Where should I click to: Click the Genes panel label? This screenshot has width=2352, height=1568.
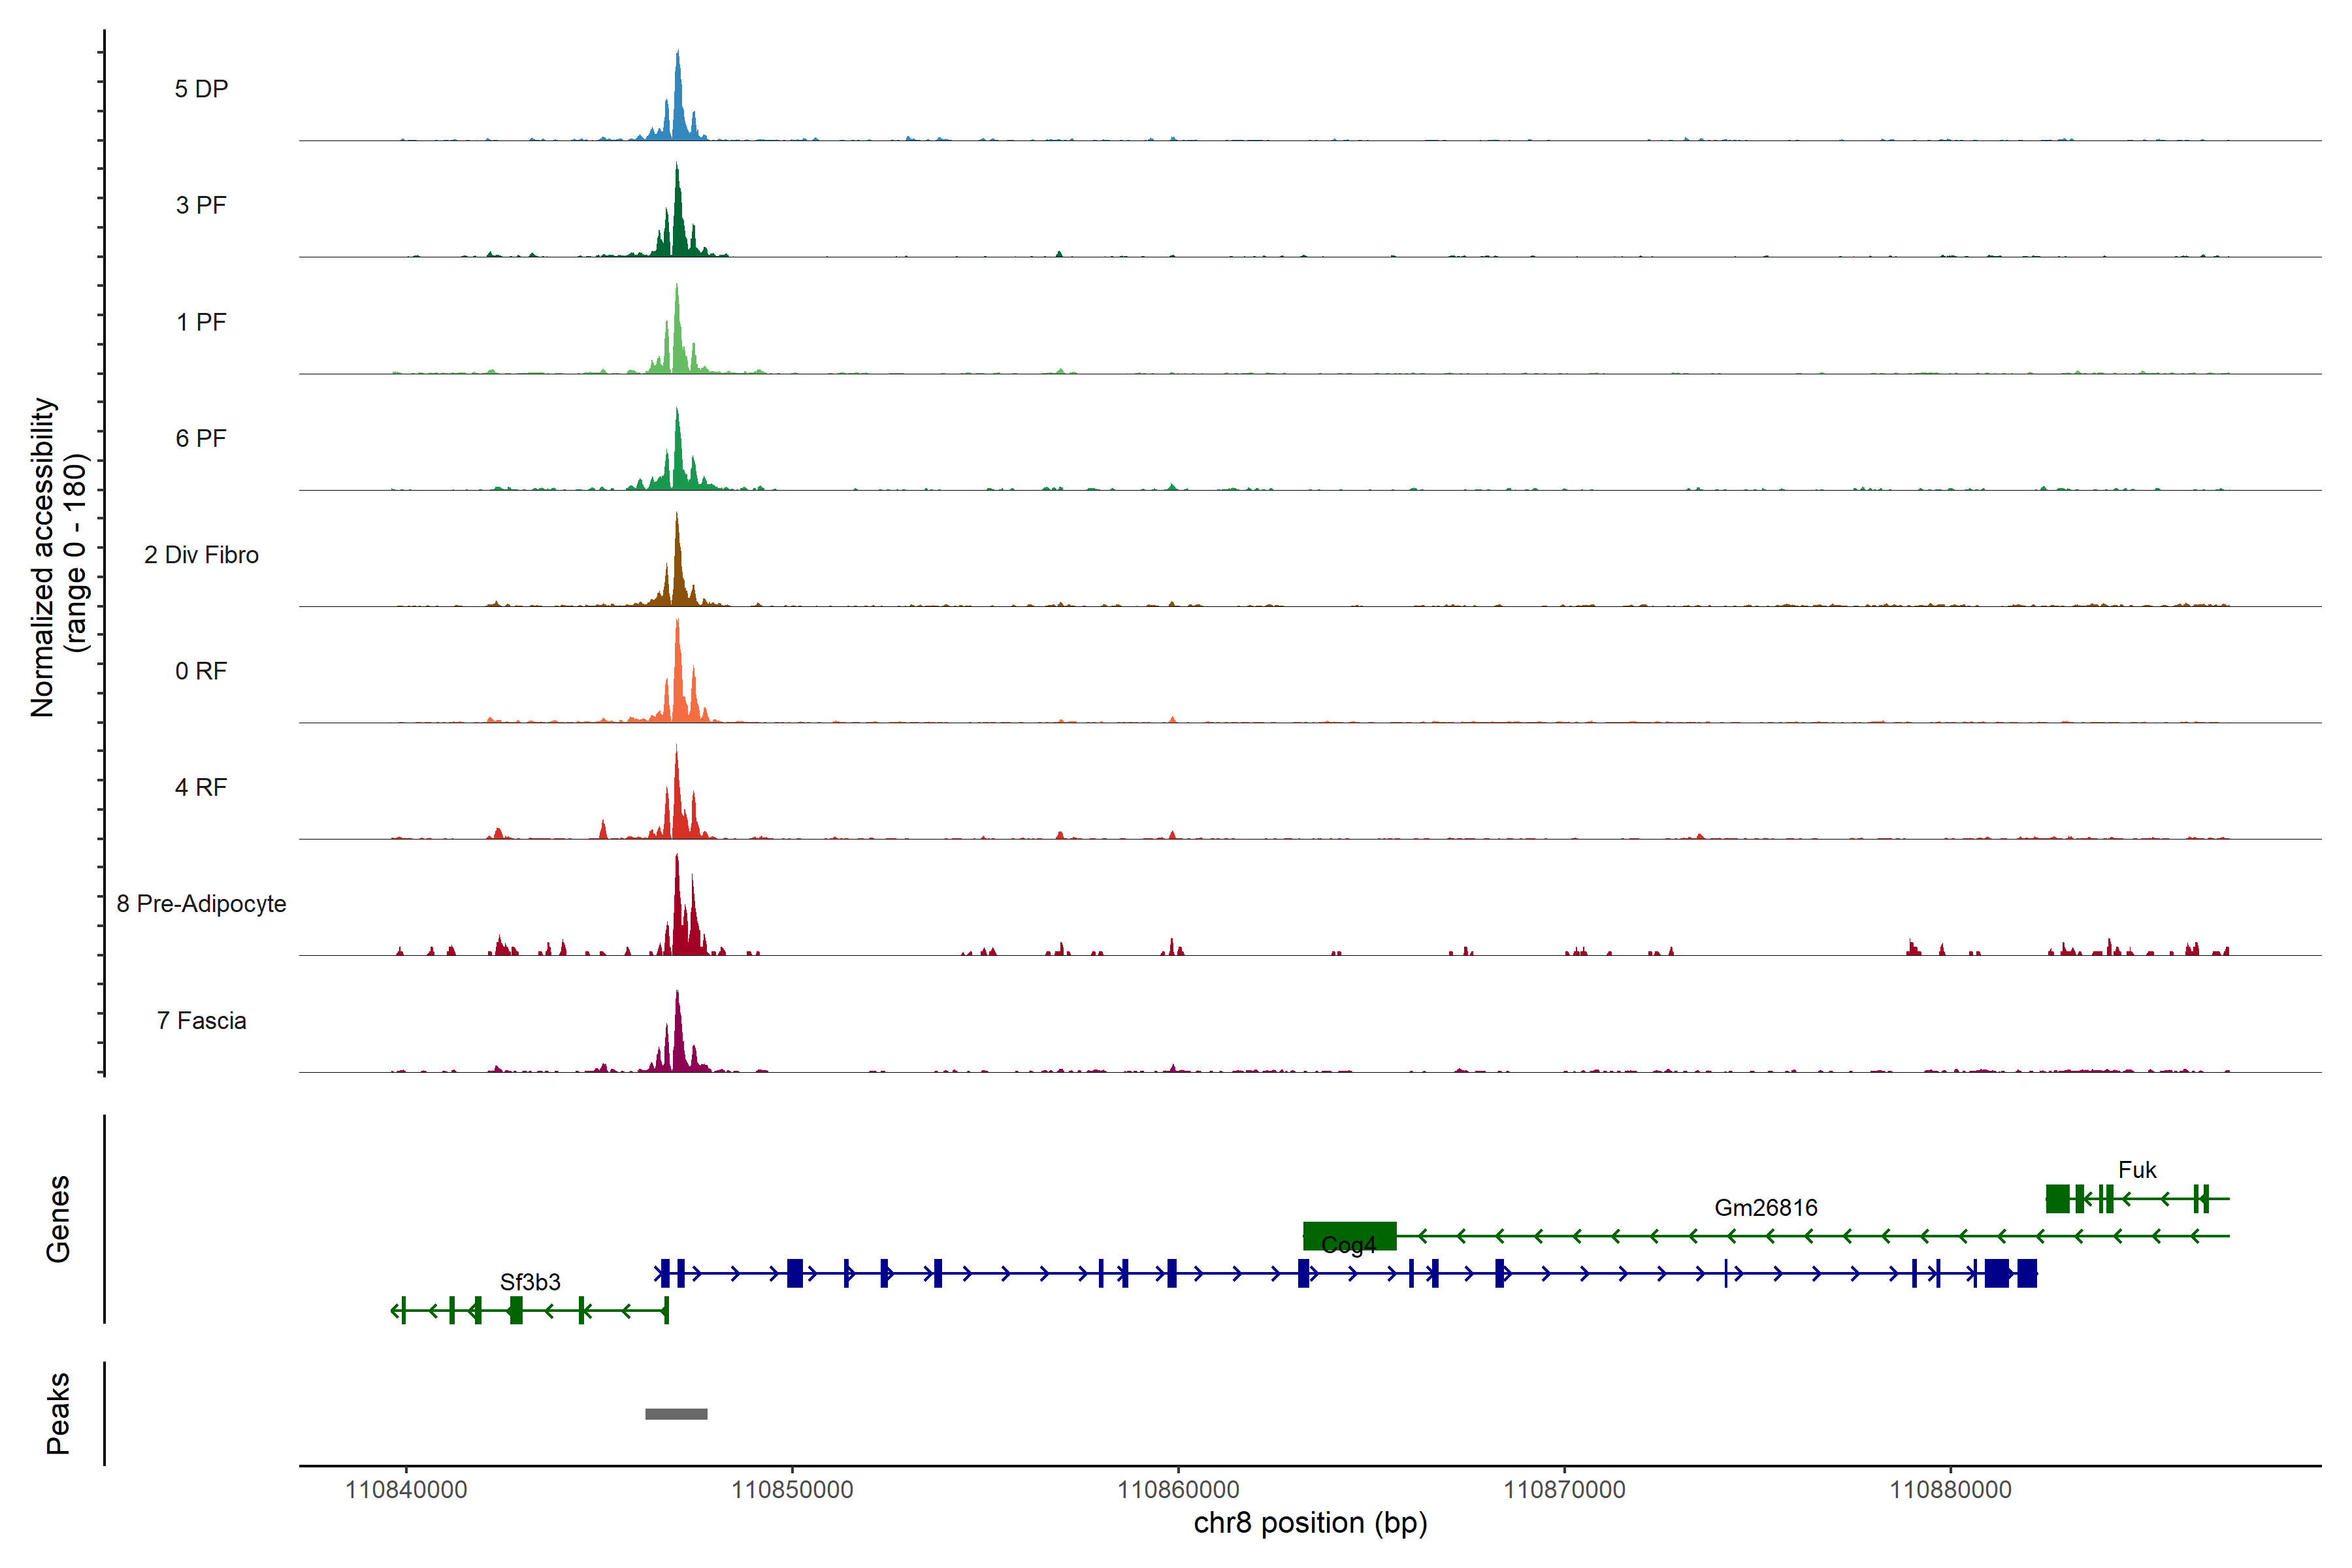click(58, 1219)
